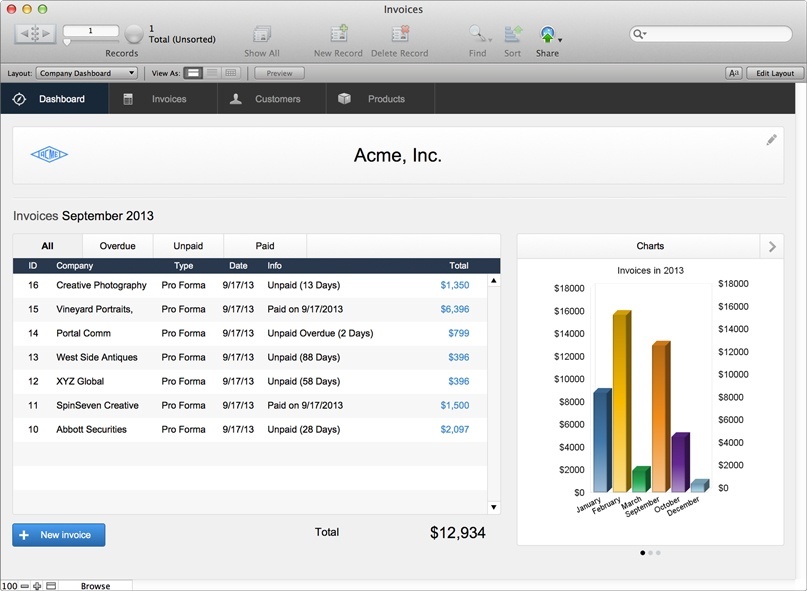807x591 pixels.
Task: Click the New invoice button
Action: [59, 535]
